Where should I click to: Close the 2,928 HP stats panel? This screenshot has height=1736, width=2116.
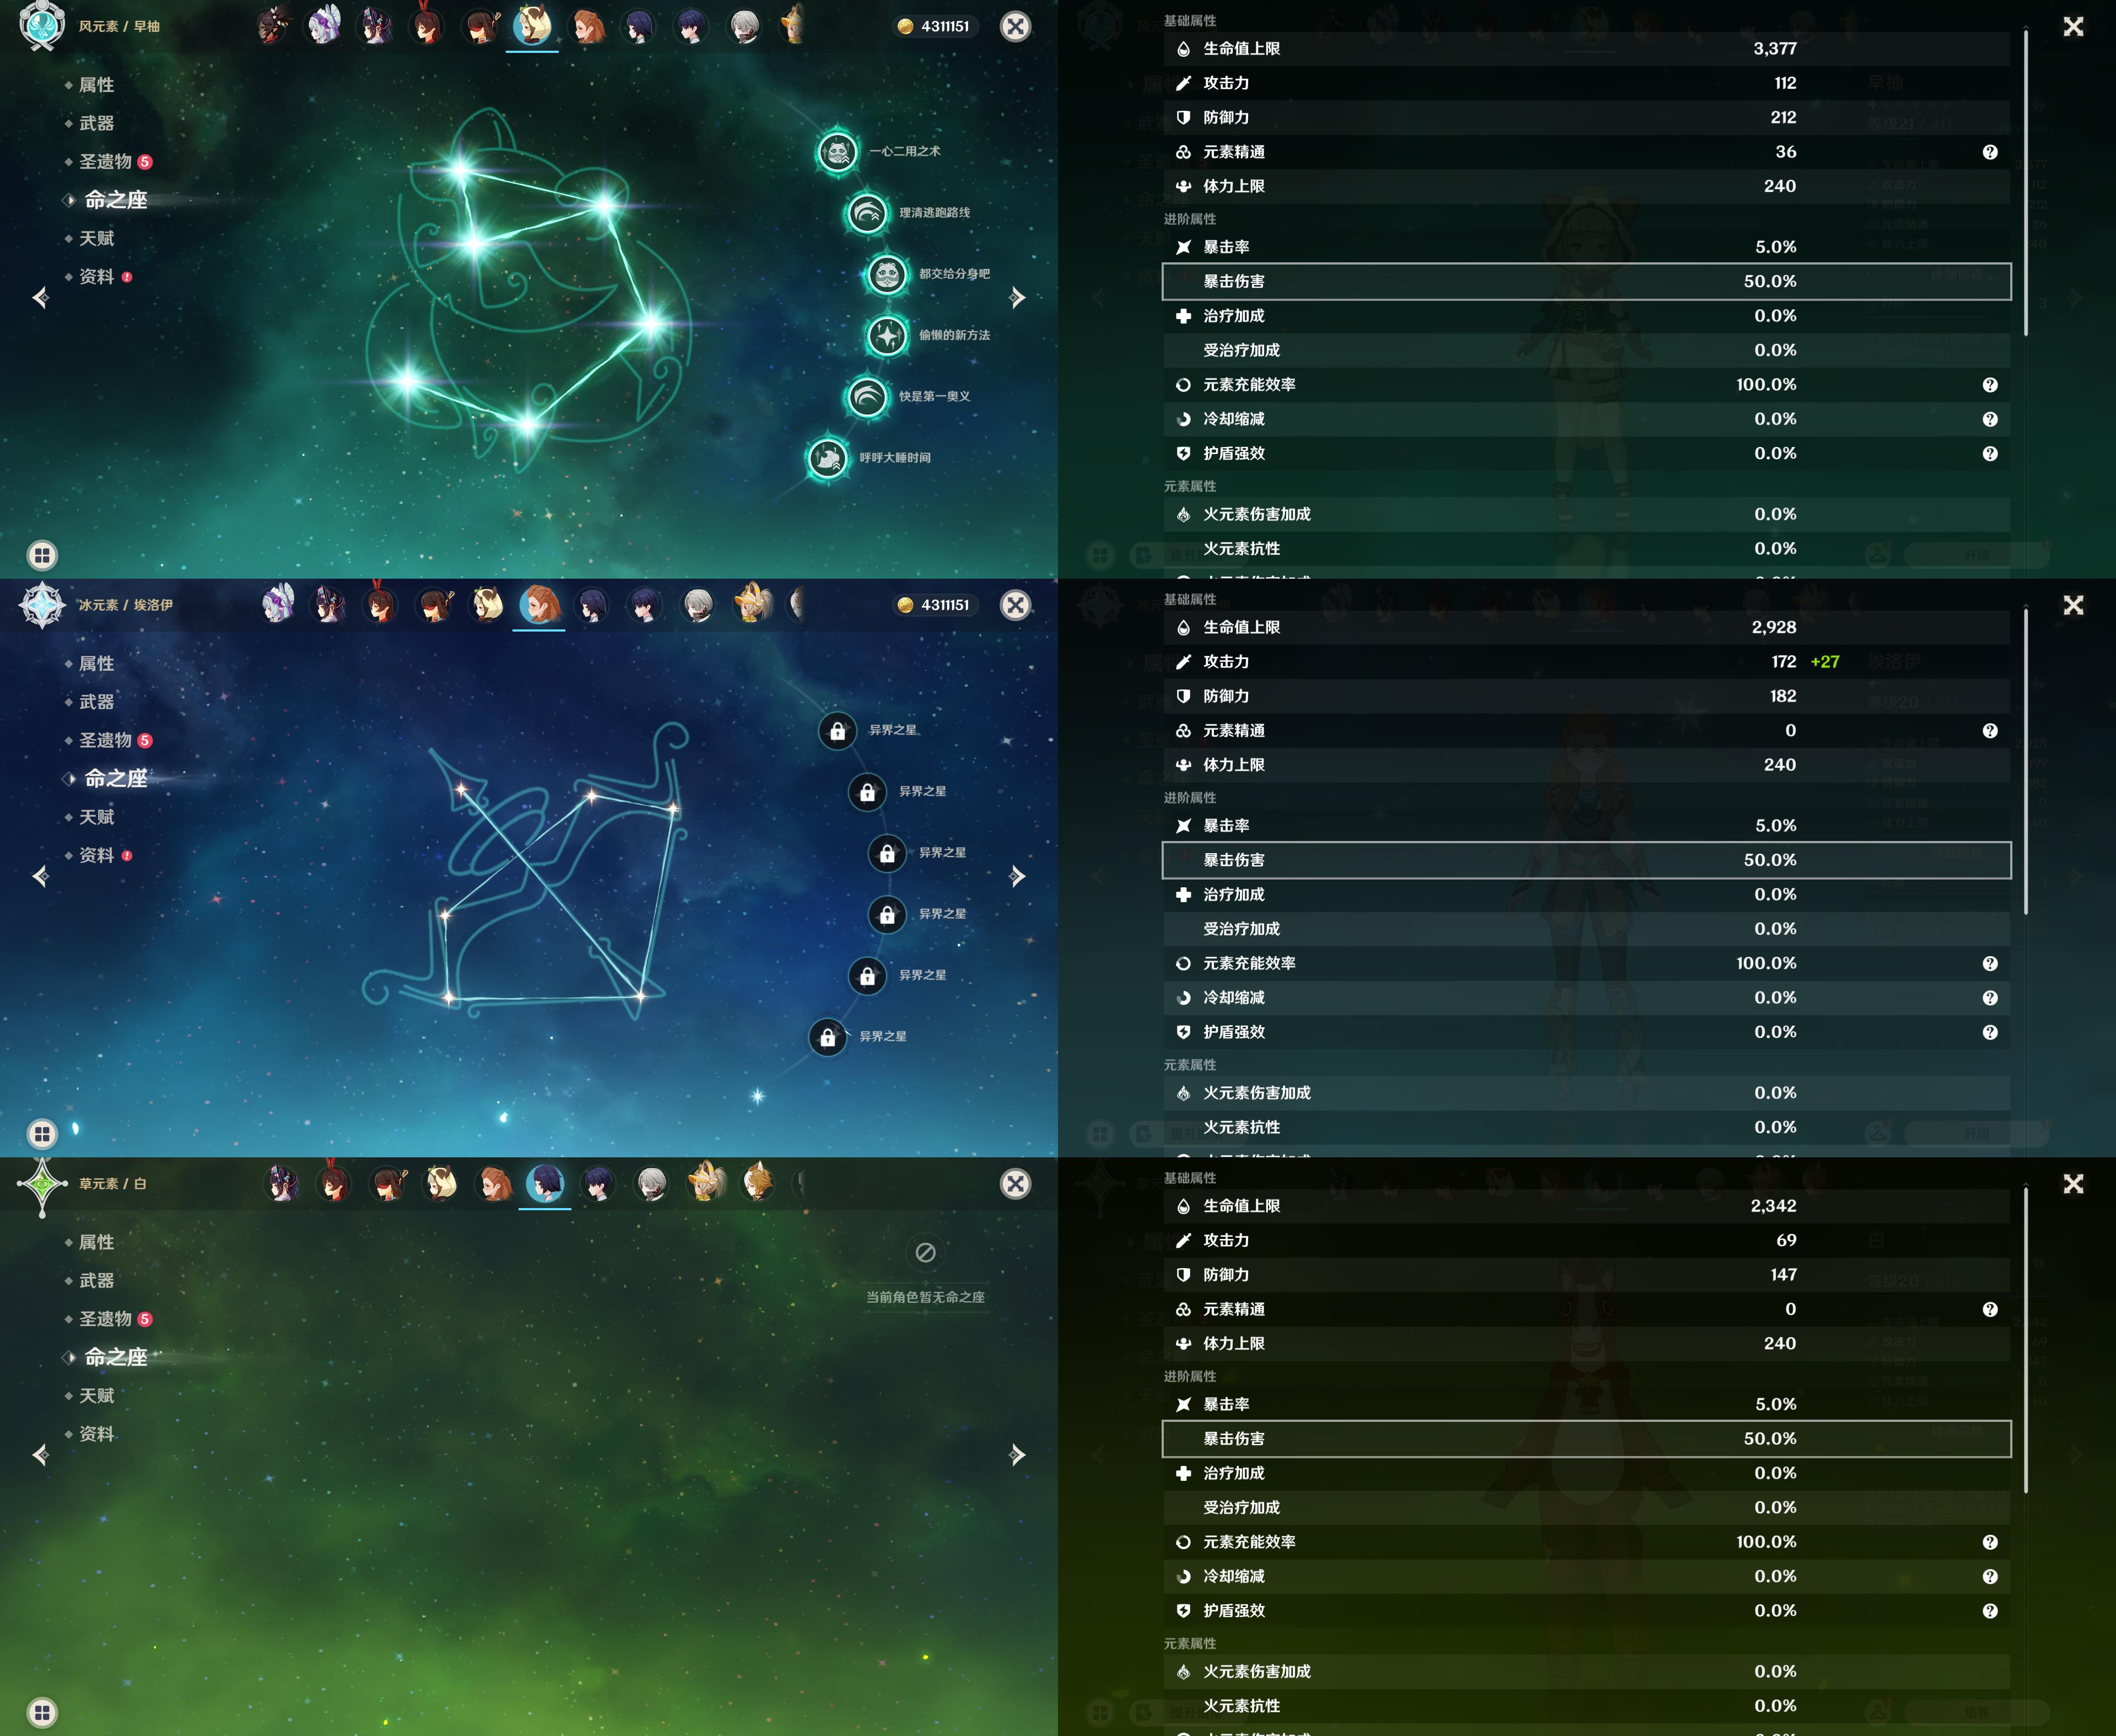tap(2073, 605)
